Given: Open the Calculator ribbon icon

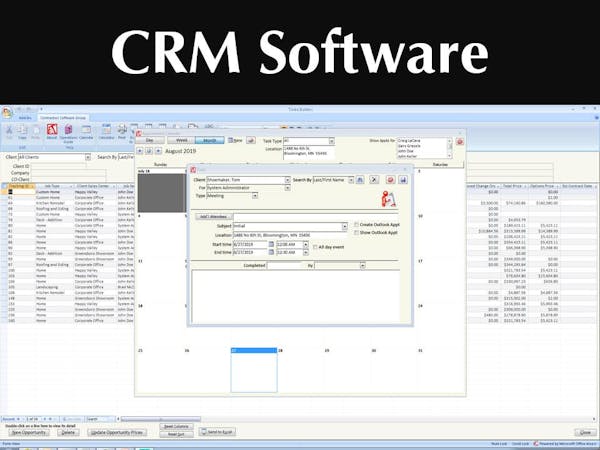Looking at the screenshot, I should (x=106, y=129).
